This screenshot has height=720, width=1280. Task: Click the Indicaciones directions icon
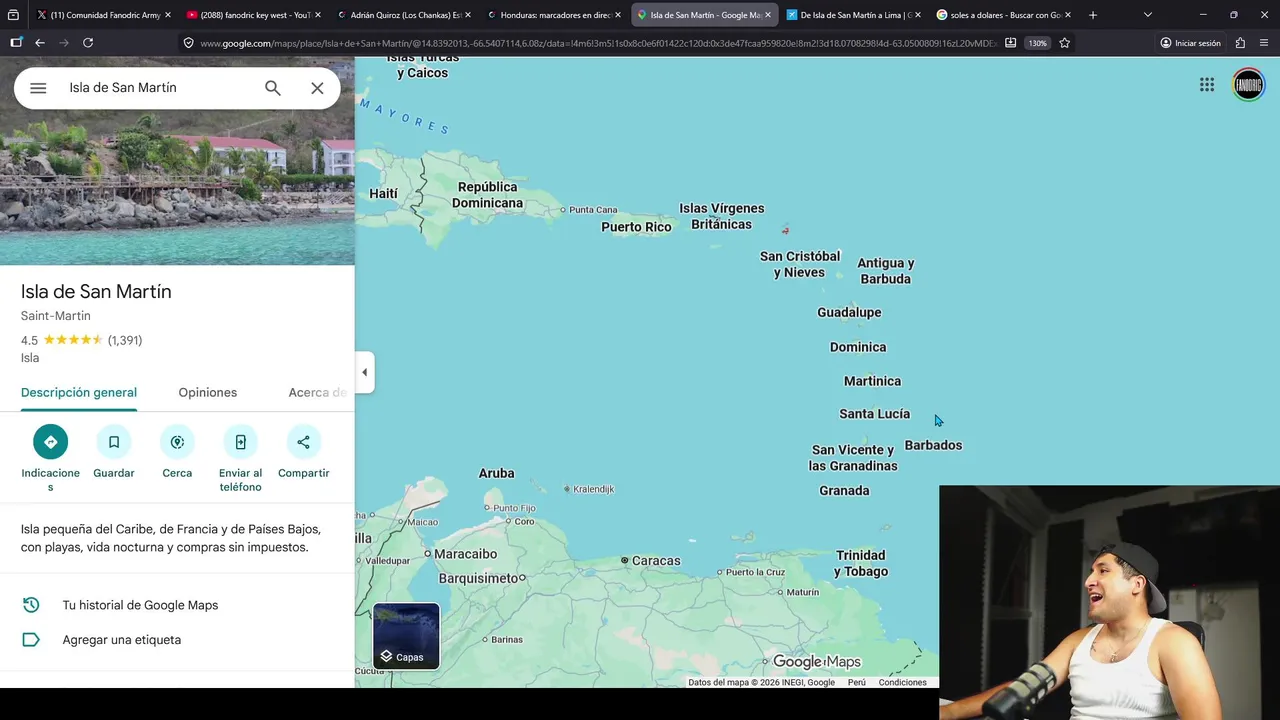50,442
